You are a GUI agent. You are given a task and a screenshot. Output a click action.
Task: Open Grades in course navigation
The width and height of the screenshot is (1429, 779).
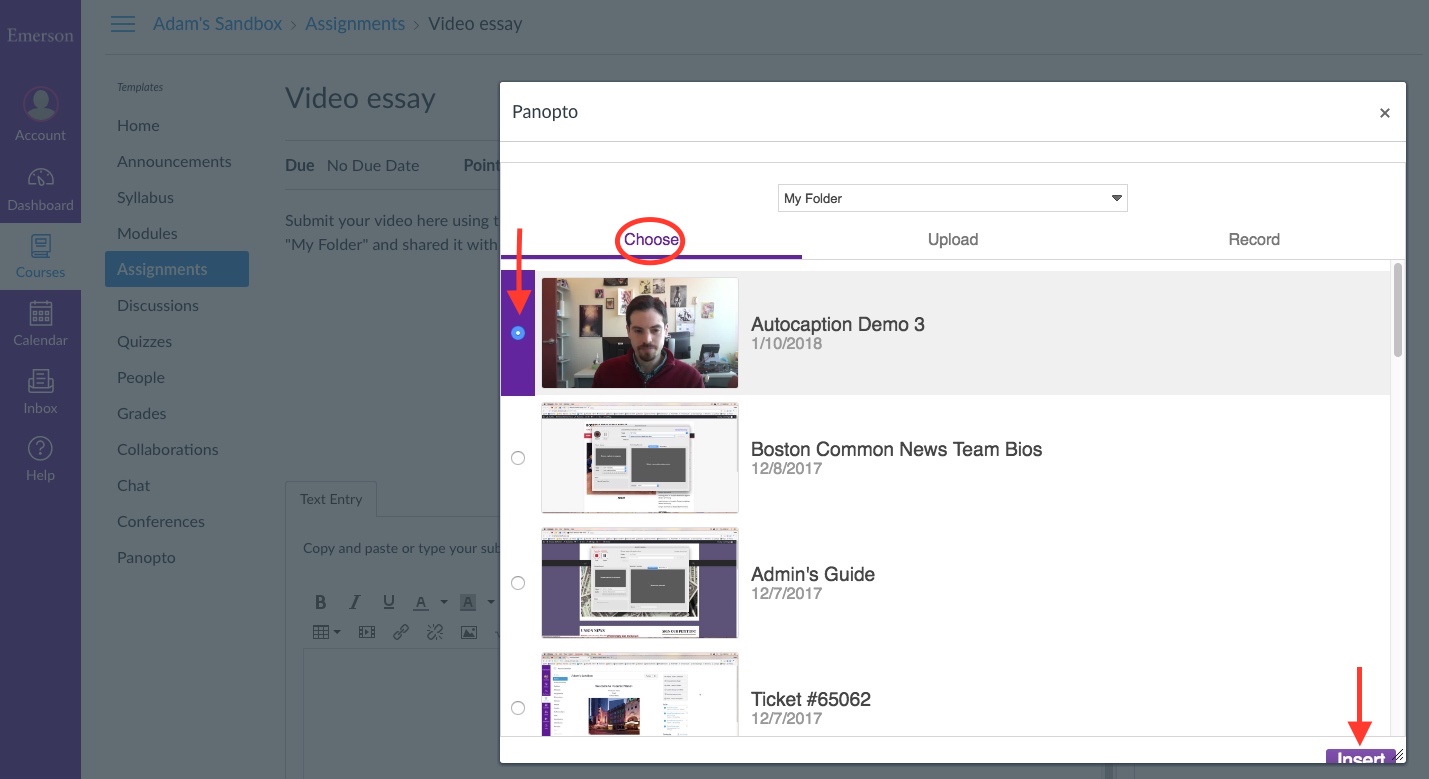pos(142,413)
